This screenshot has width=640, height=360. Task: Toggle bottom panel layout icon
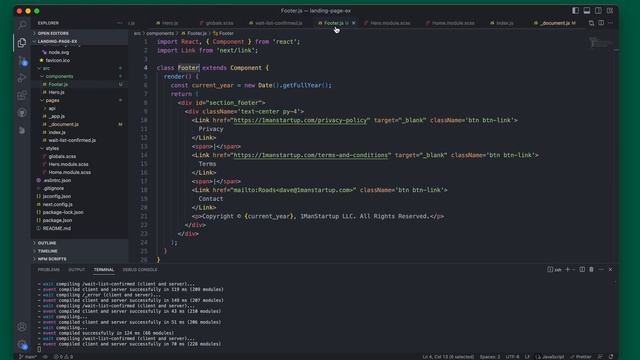[x=587, y=11]
